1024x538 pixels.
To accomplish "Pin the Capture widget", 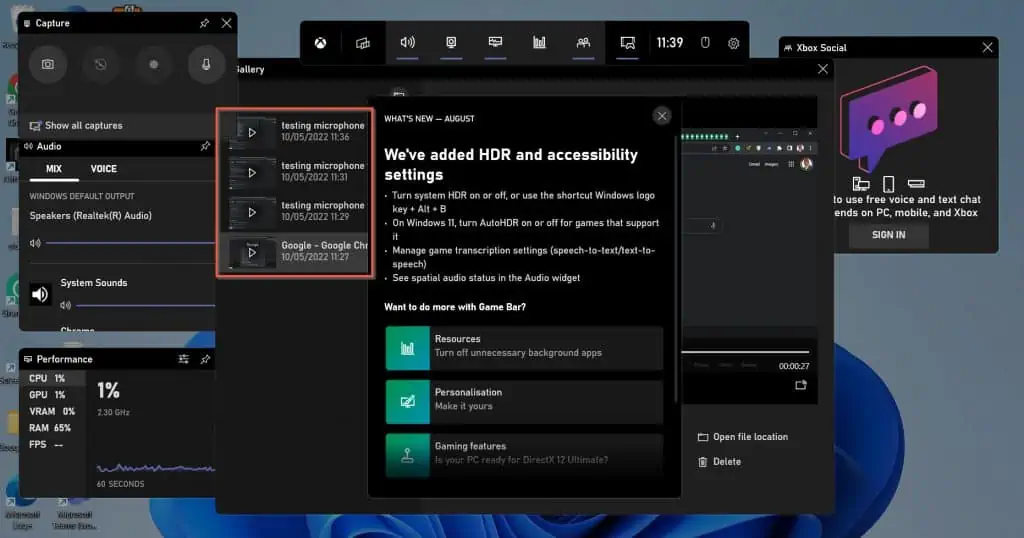I will [205, 23].
